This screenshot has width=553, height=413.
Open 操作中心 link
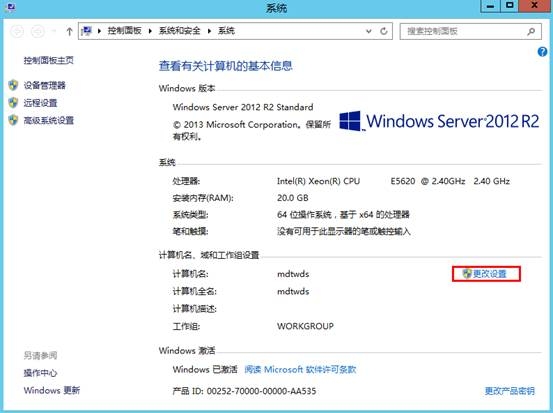(x=40, y=373)
